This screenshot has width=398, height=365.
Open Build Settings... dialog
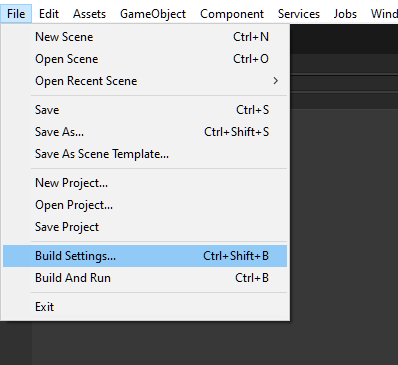click(145, 256)
